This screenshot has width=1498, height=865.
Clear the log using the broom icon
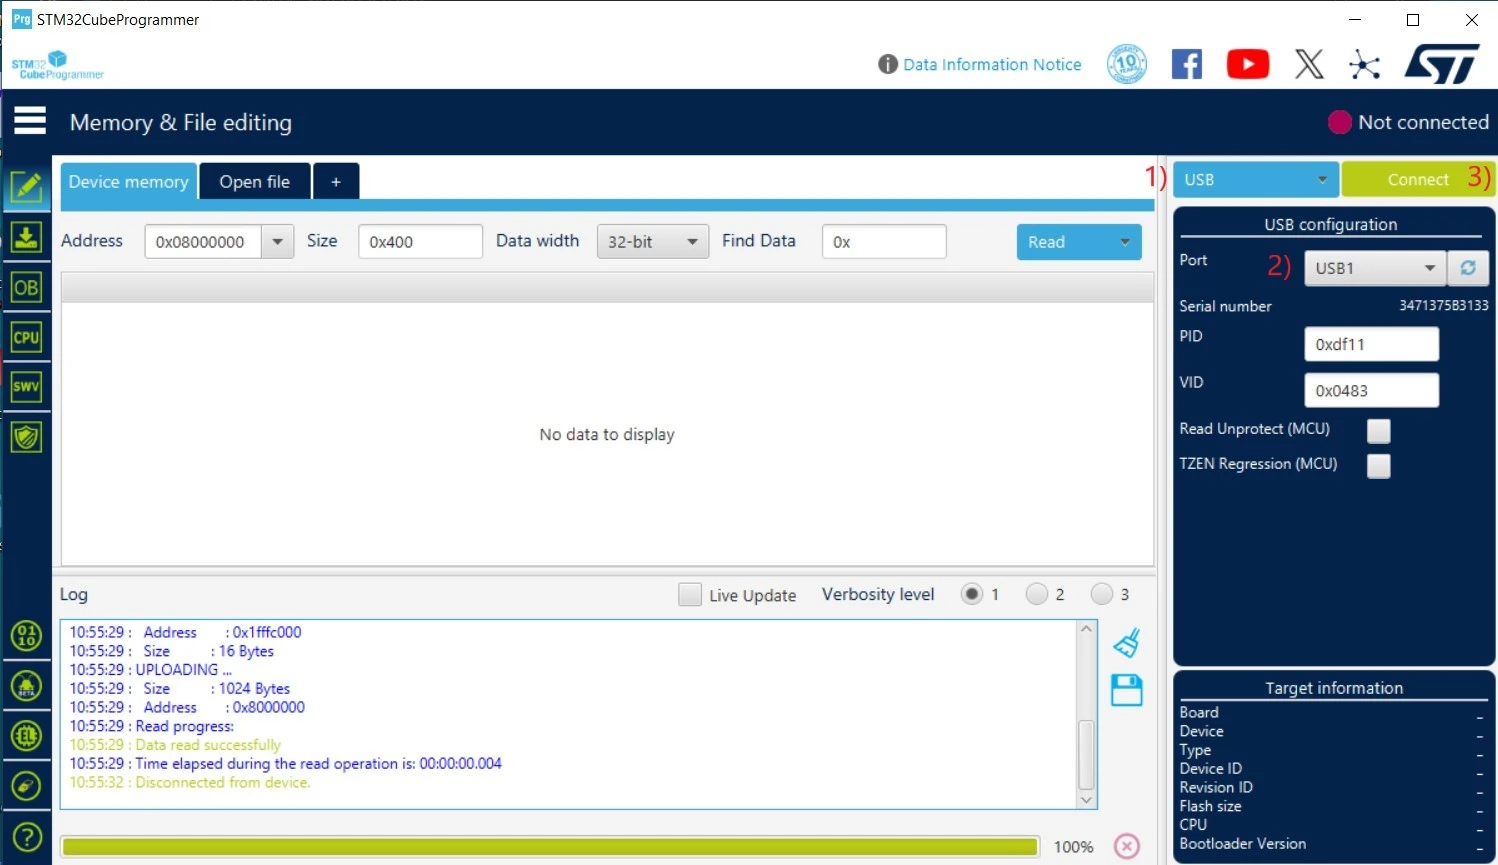pos(1127,643)
